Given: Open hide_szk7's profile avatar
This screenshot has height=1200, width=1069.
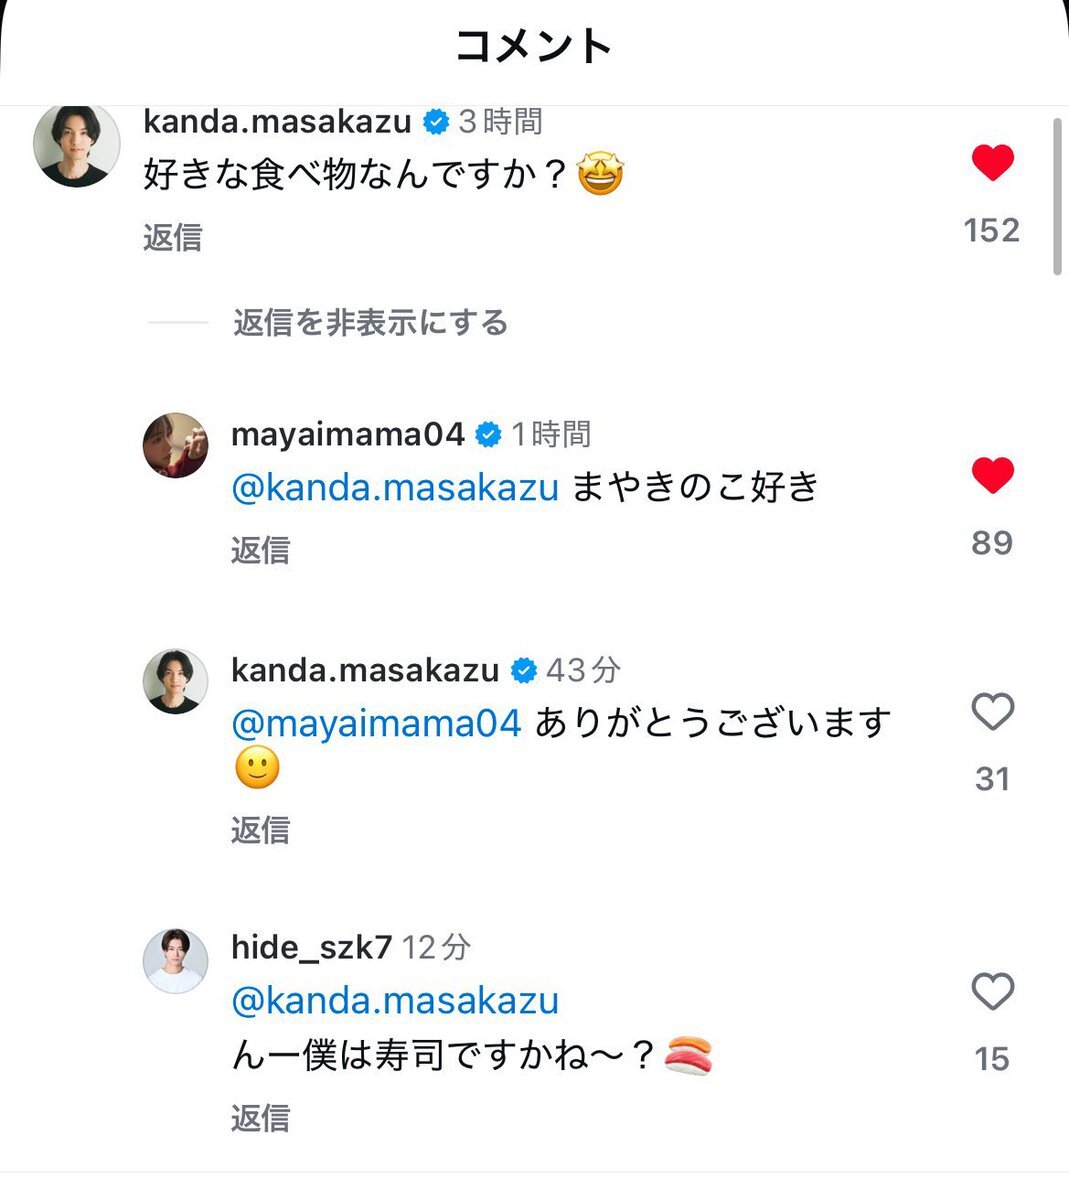Looking at the screenshot, I should [x=176, y=960].
